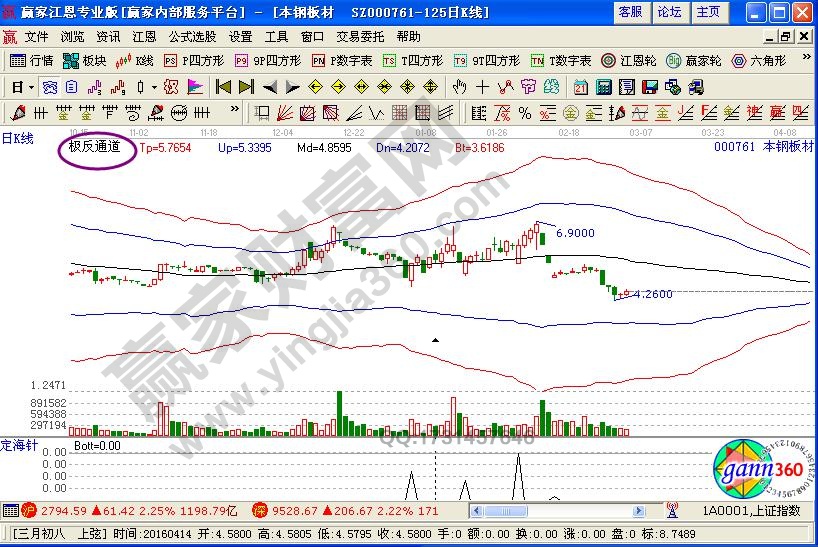This screenshot has height=547, width=818.
Task: Open the 帮助 menu
Action: pos(408,37)
